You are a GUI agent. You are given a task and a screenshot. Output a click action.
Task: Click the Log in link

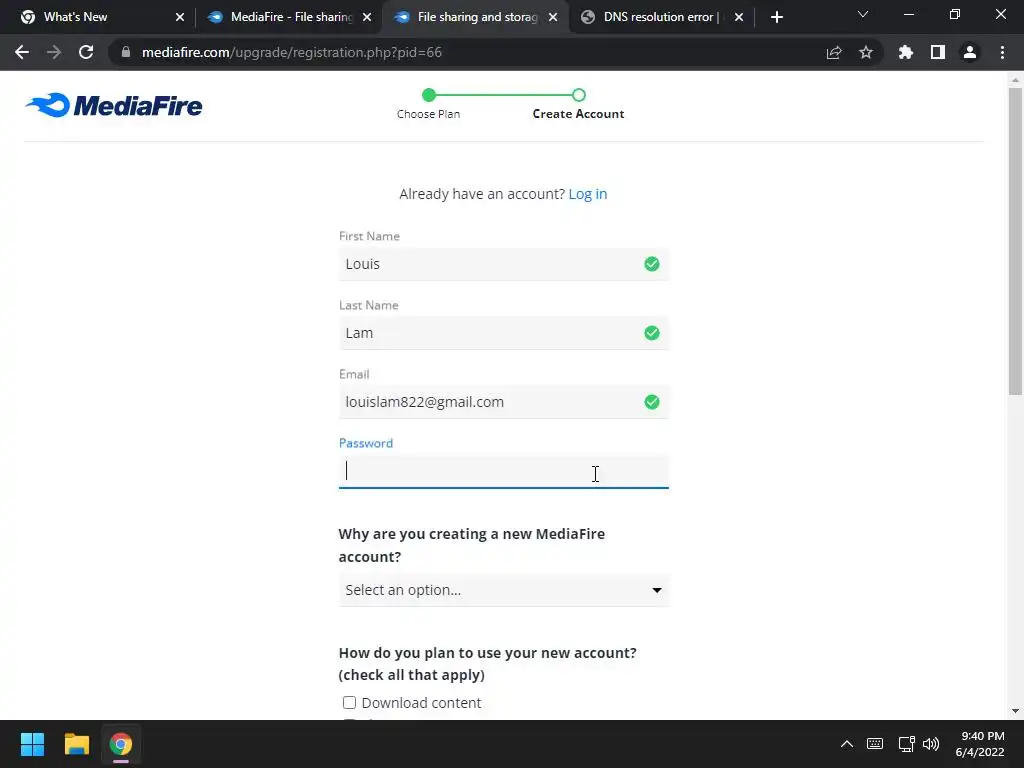588,194
